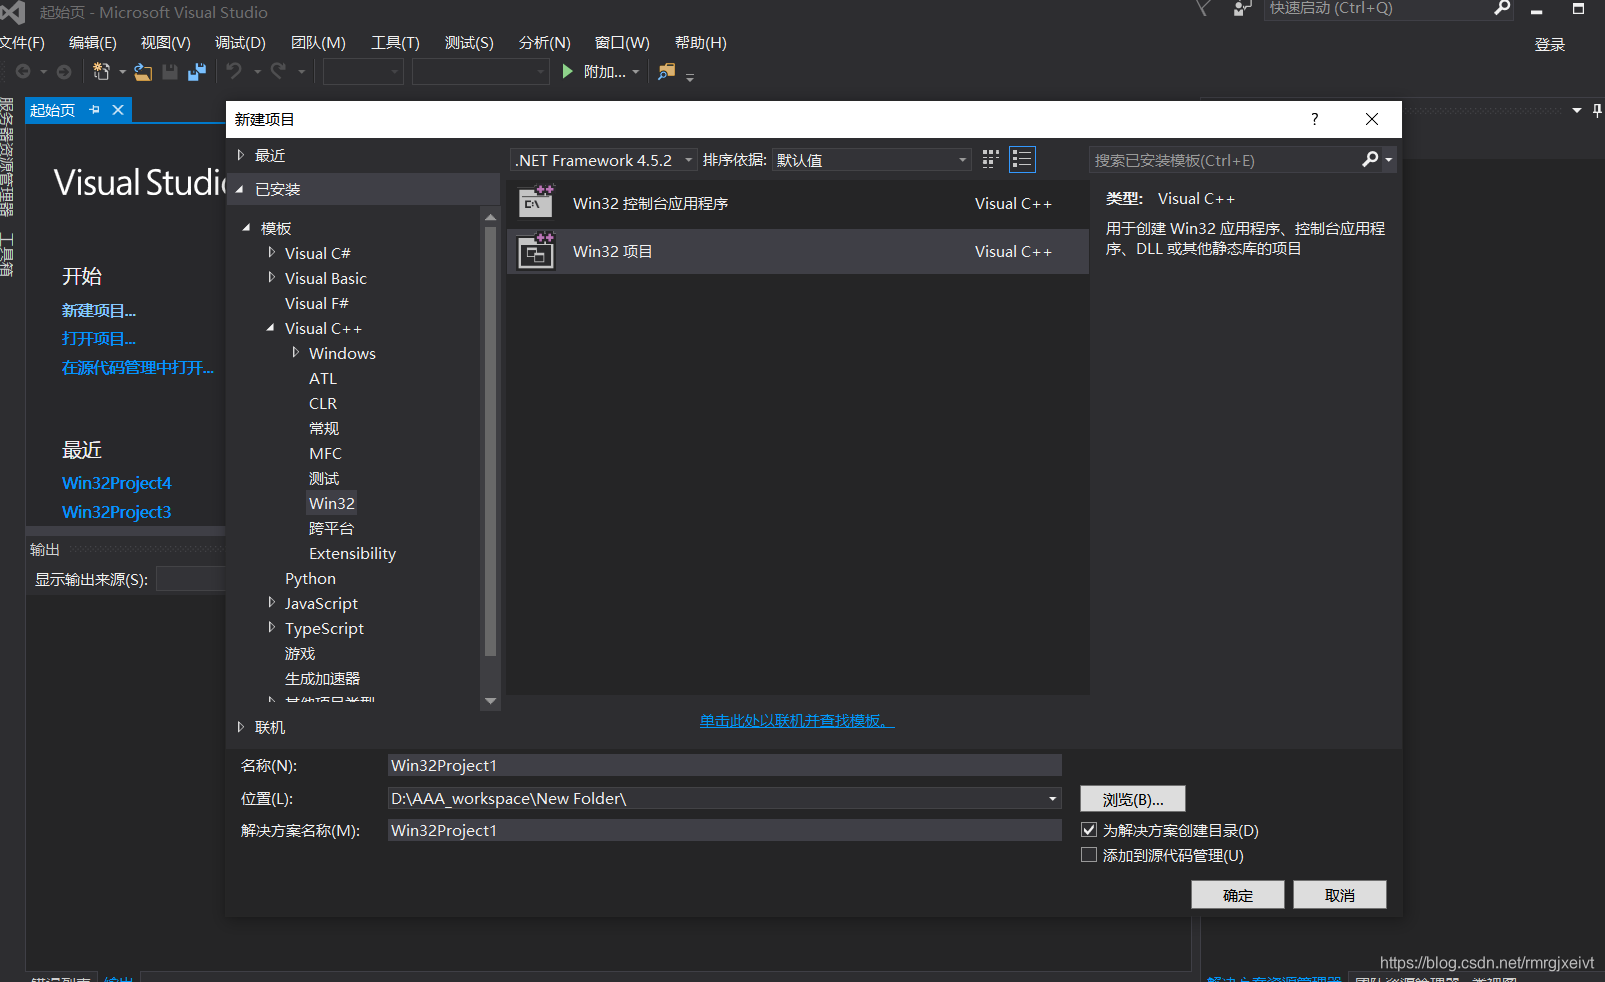Expand the TypeScript tree node
Image resolution: width=1605 pixels, height=982 pixels.
271,628
